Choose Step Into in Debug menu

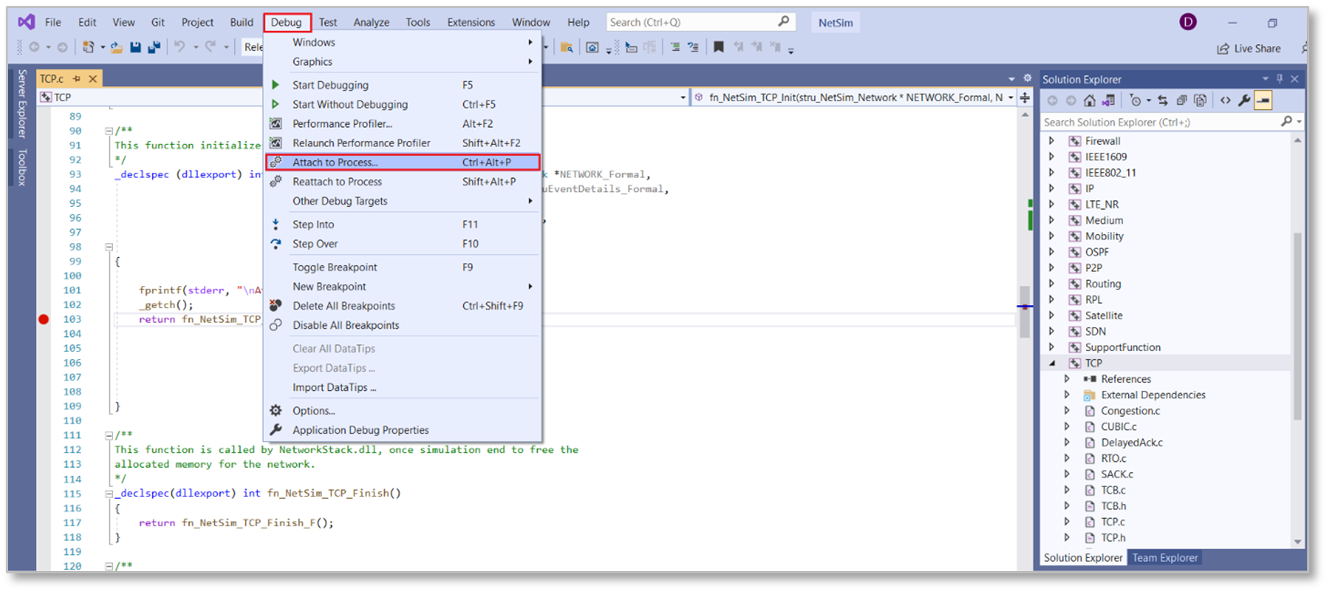[402, 225]
